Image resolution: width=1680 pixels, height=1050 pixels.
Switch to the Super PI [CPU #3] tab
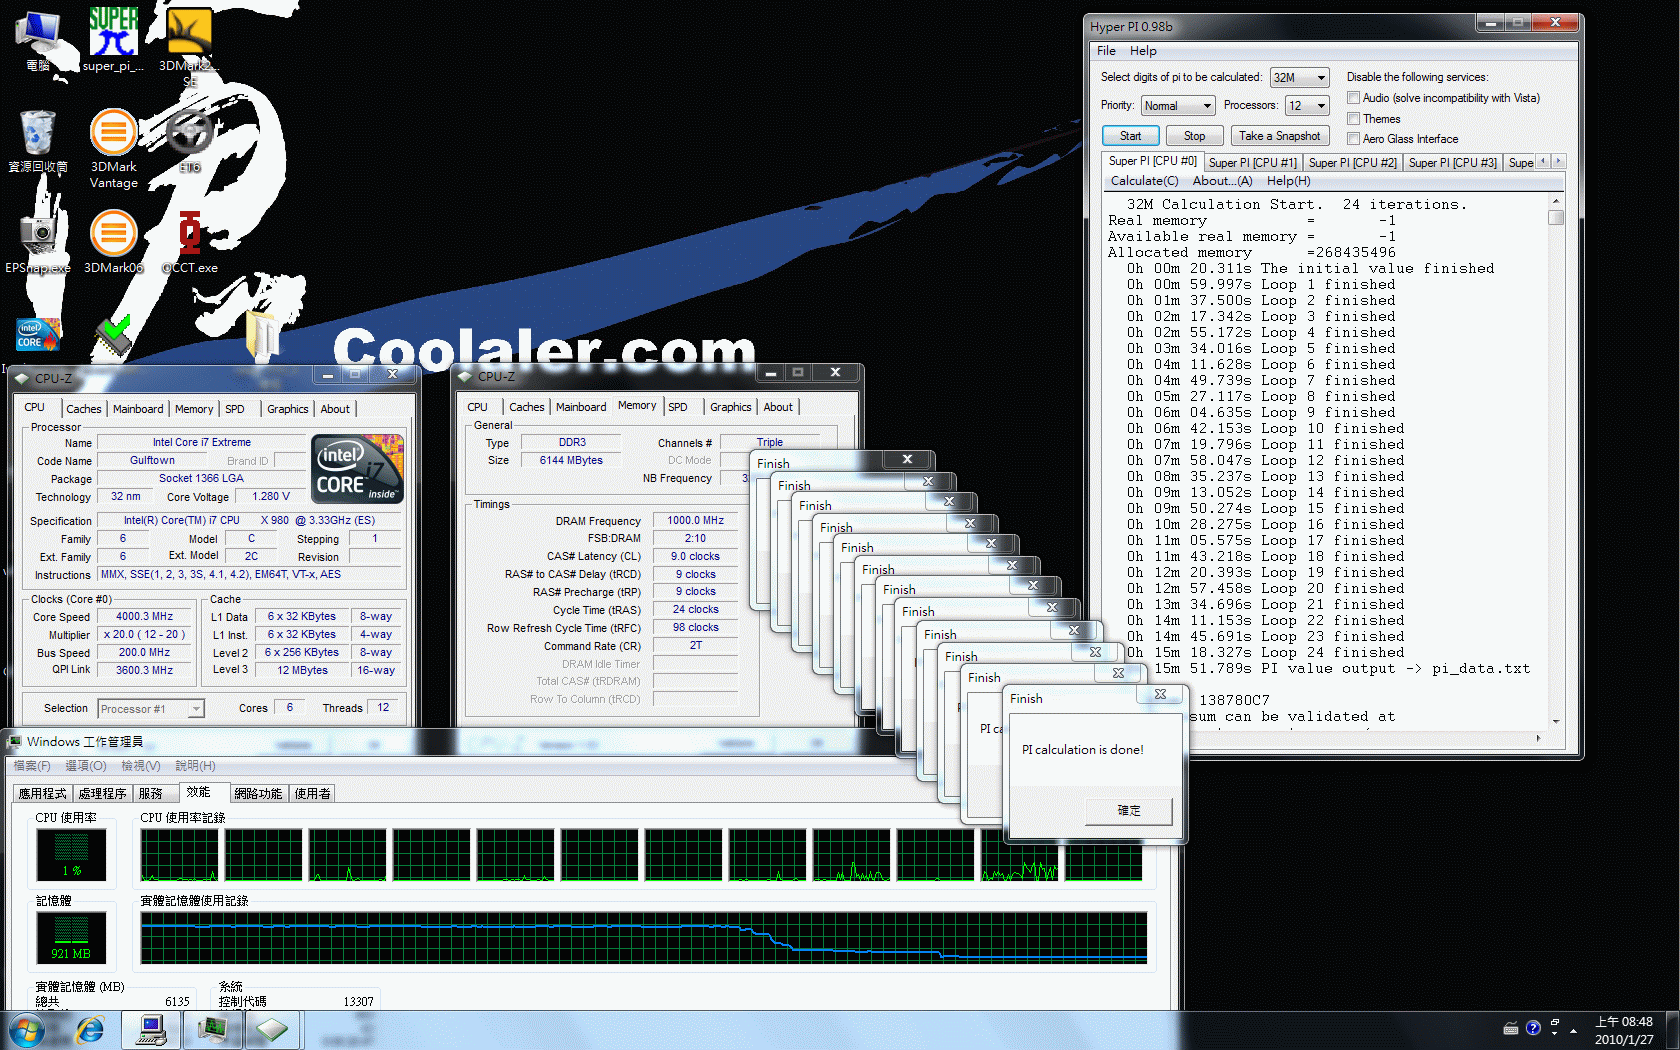coord(1452,163)
